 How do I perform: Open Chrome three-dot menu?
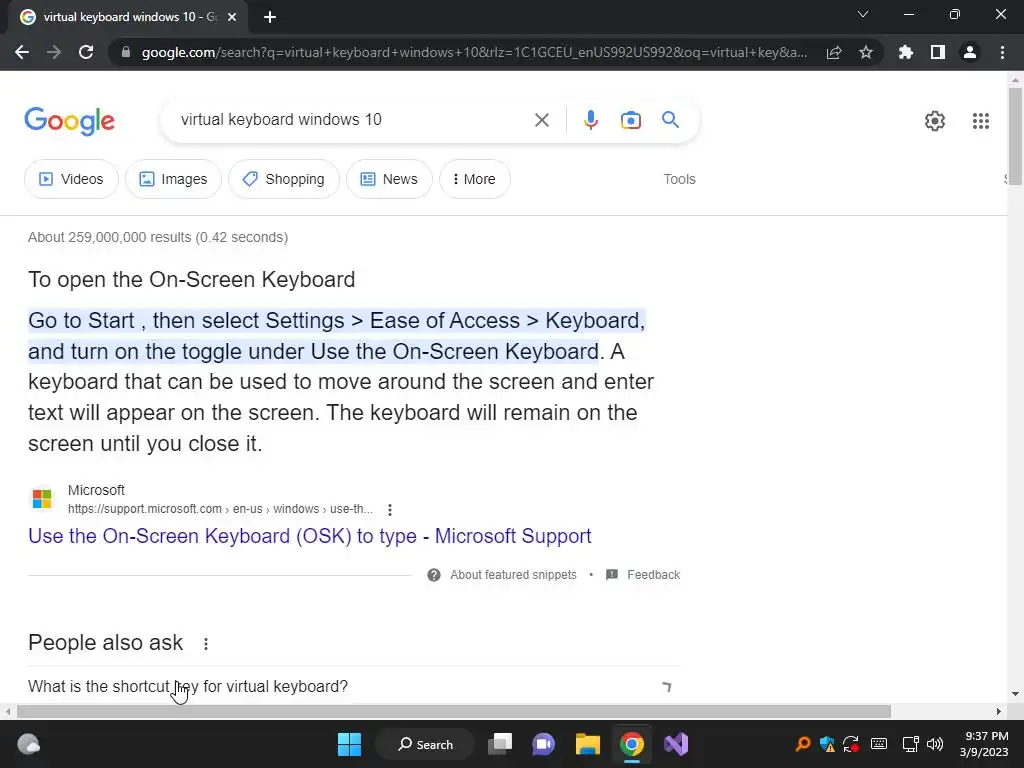pyautogui.click(x=1002, y=52)
